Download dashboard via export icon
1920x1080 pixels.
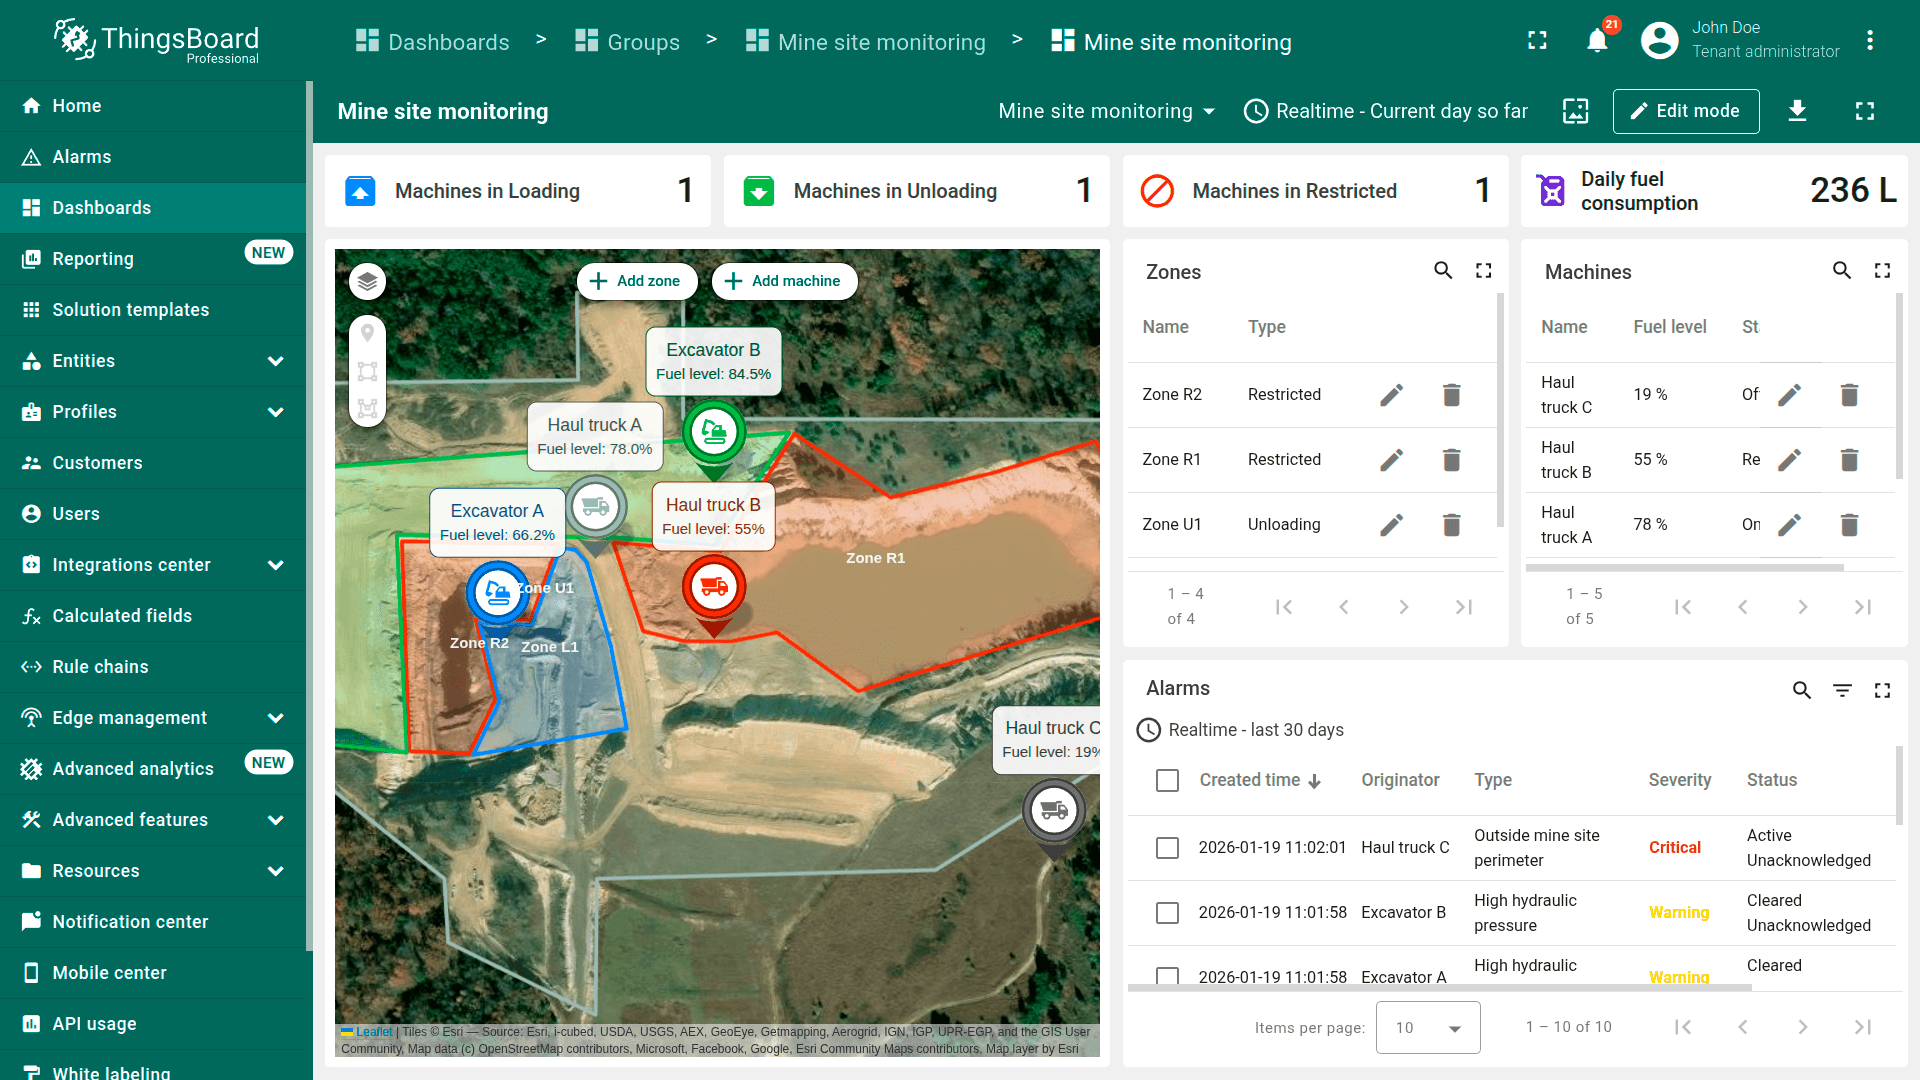pos(1797,111)
